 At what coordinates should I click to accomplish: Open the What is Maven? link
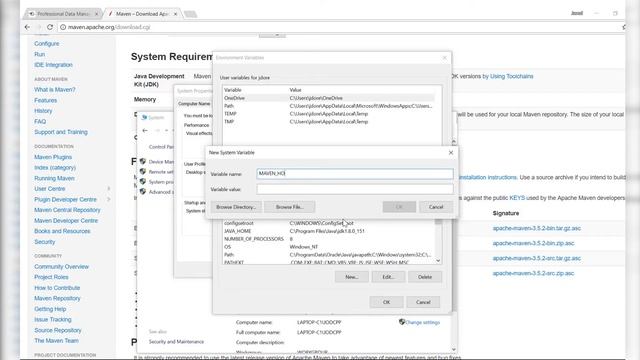click(55, 89)
